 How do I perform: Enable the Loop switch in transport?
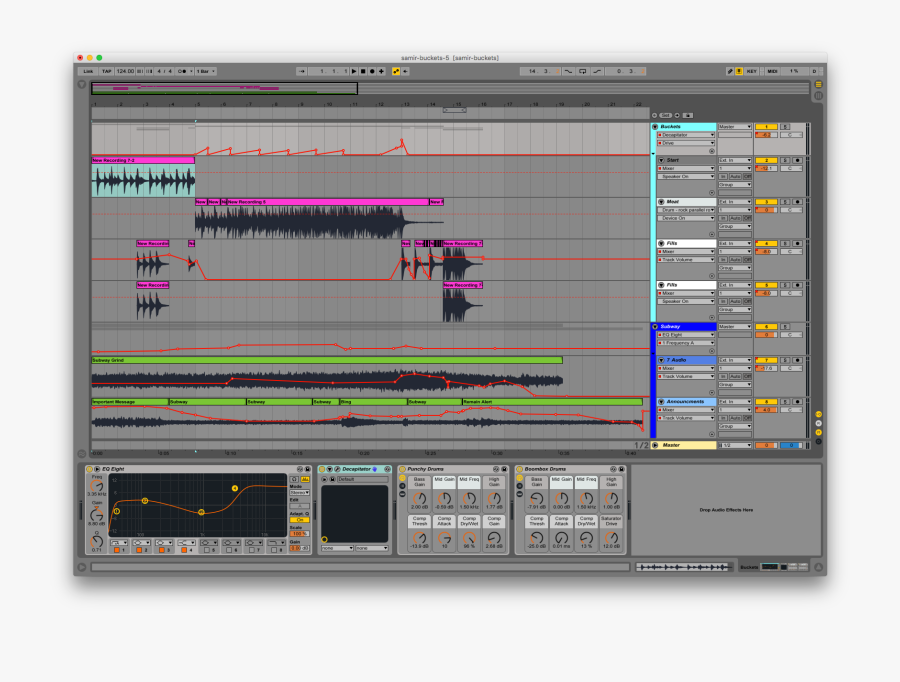[583, 71]
